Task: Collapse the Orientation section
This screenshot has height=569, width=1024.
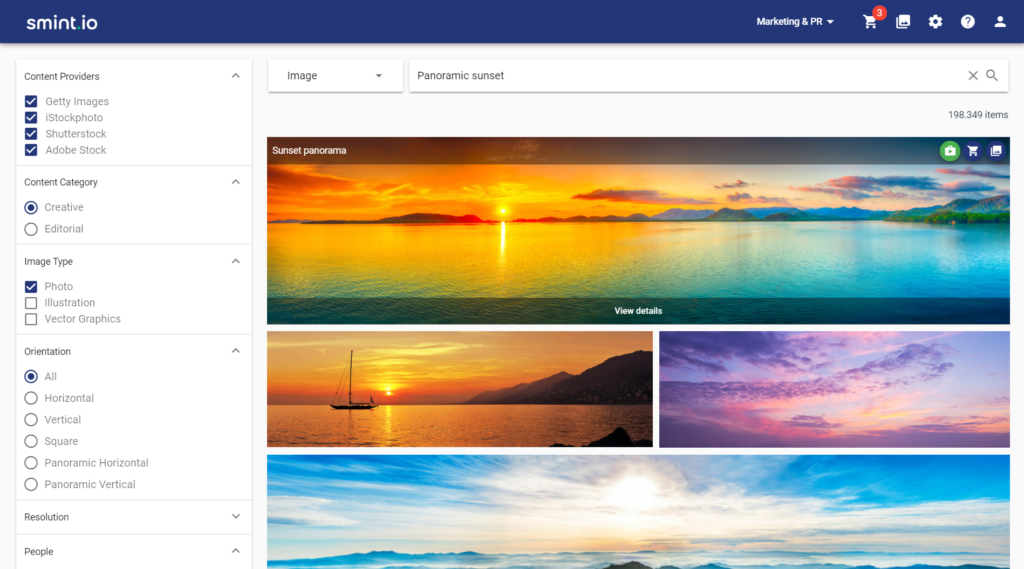Action: point(236,351)
